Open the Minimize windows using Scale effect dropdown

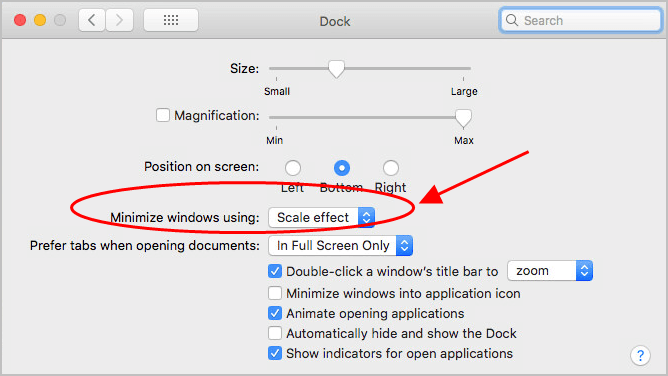click(322, 218)
